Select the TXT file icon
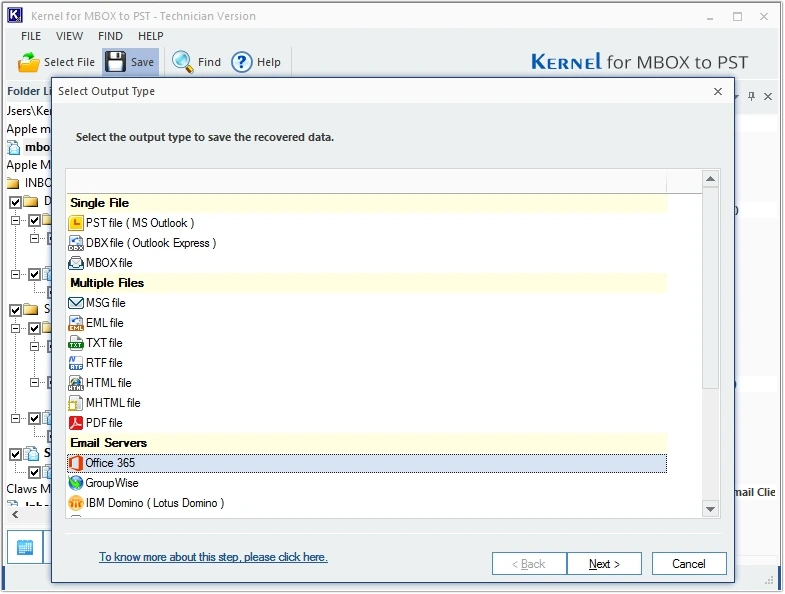Viewport: 785px width, 594px height. click(76, 343)
